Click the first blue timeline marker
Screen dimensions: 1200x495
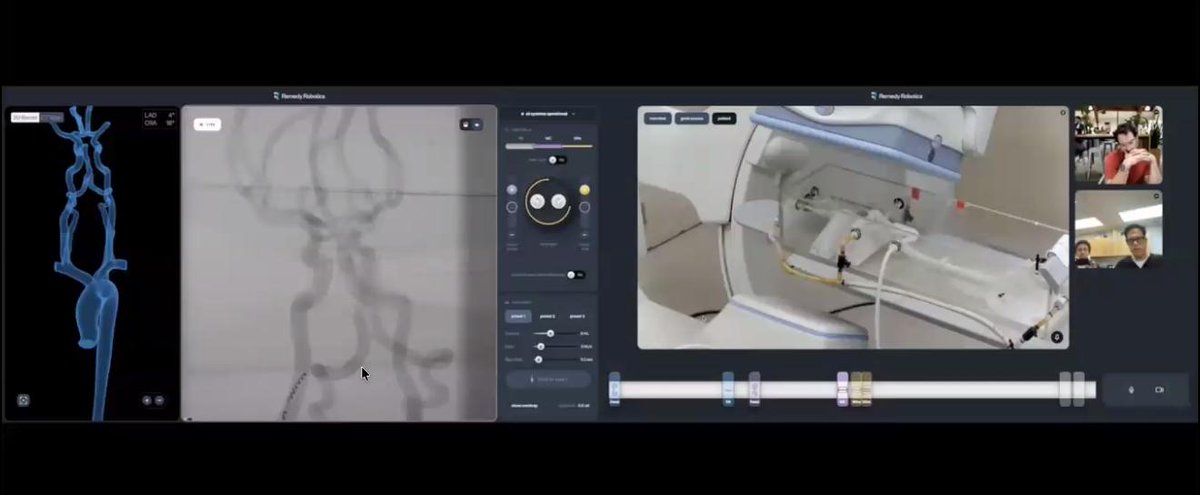(615, 388)
